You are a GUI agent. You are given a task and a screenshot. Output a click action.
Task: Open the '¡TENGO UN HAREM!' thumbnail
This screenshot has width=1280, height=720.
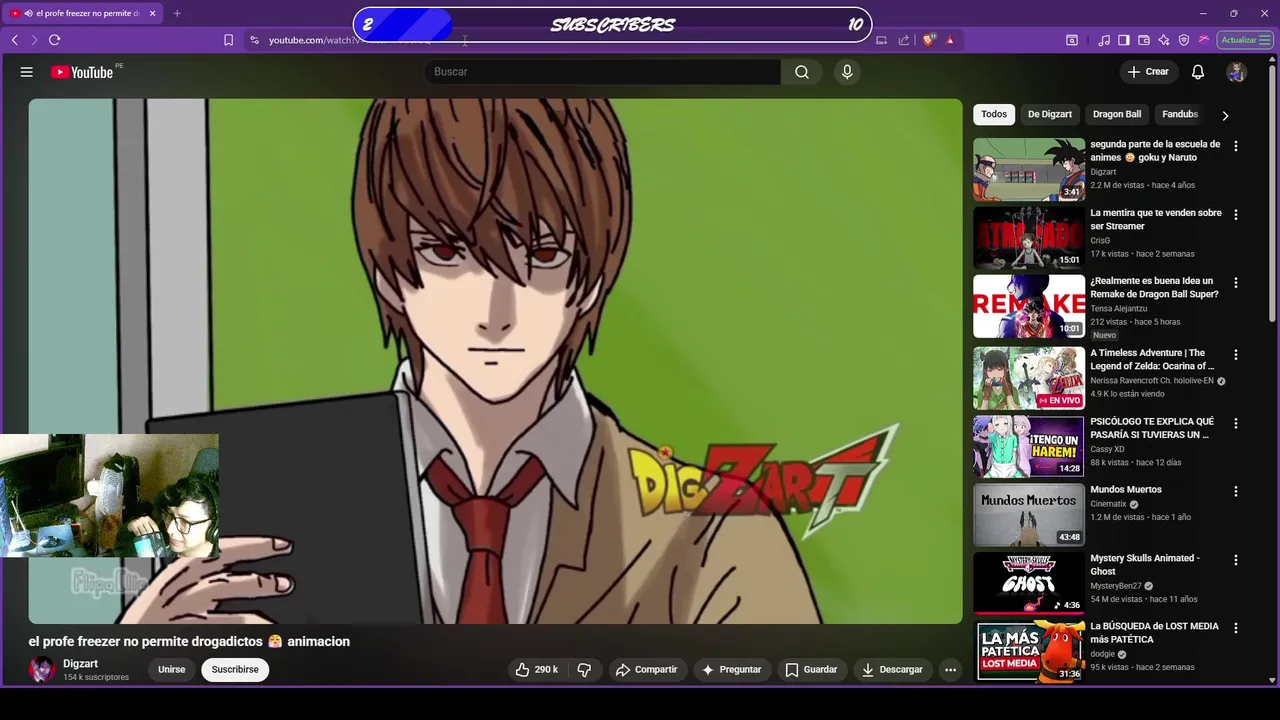(1029, 447)
